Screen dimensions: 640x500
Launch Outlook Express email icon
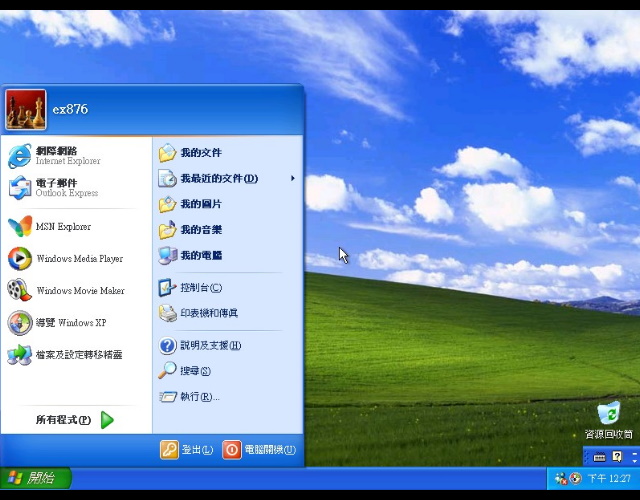coord(20,187)
